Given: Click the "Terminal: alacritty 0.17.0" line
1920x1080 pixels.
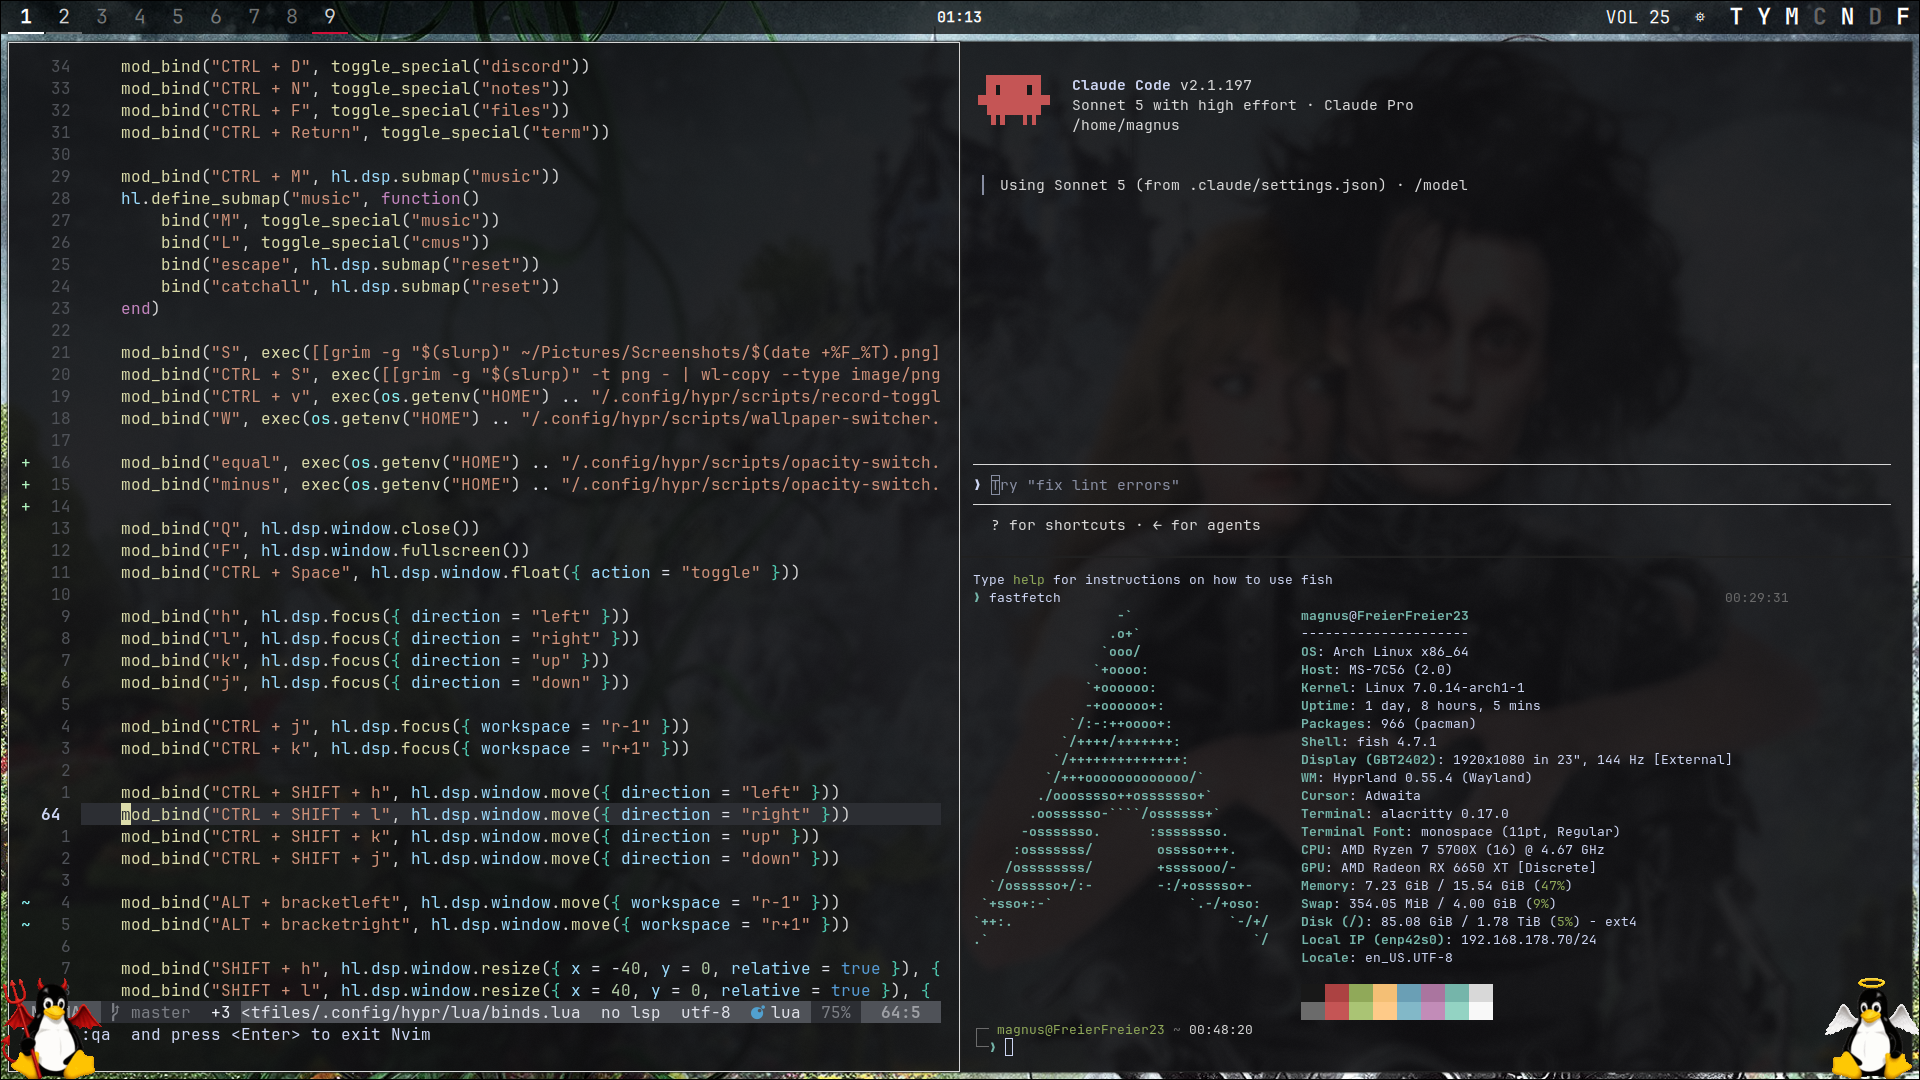Looking at the screenshot, I should point(1405,814).
